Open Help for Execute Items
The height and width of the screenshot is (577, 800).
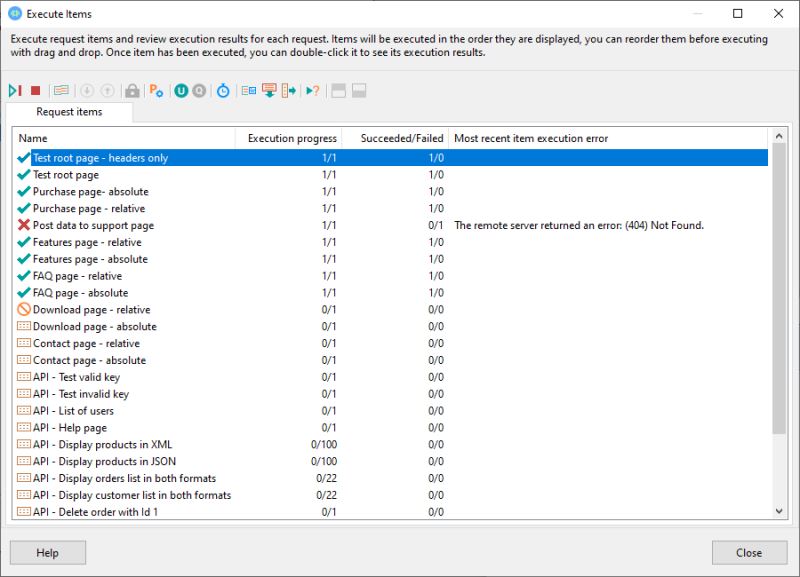(47, 553)
